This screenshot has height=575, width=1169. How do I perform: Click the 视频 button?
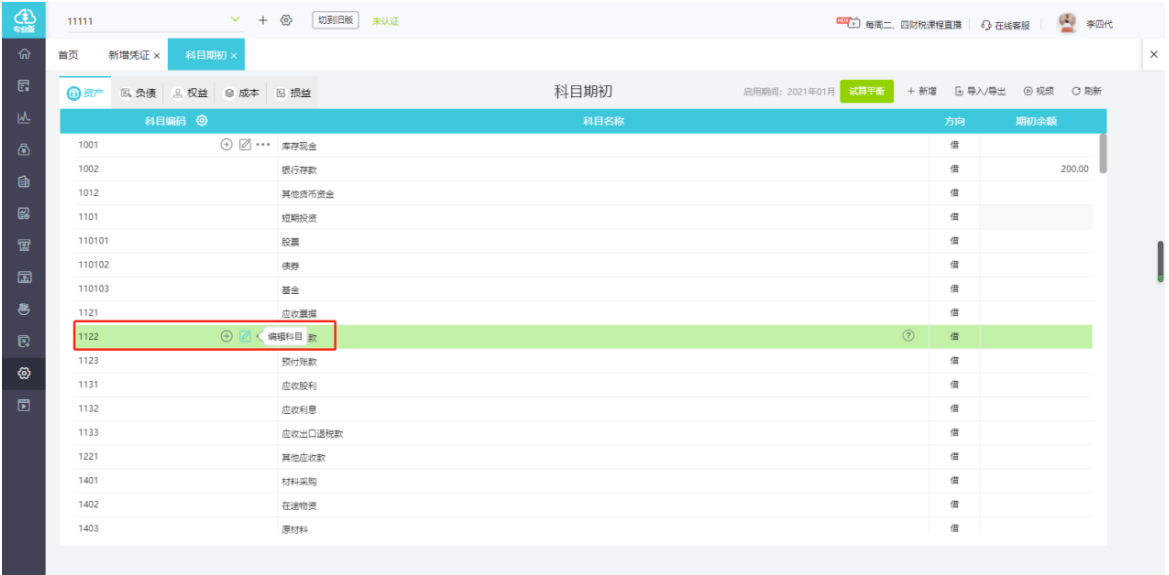(1039, 91)
